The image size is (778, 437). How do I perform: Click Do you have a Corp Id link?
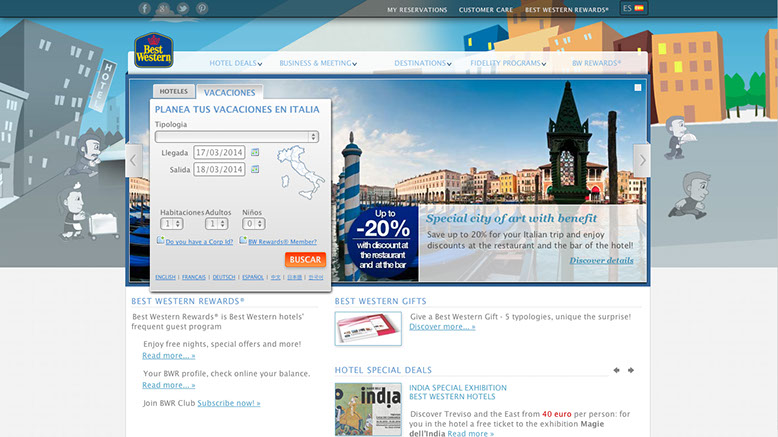pos(199,242)
